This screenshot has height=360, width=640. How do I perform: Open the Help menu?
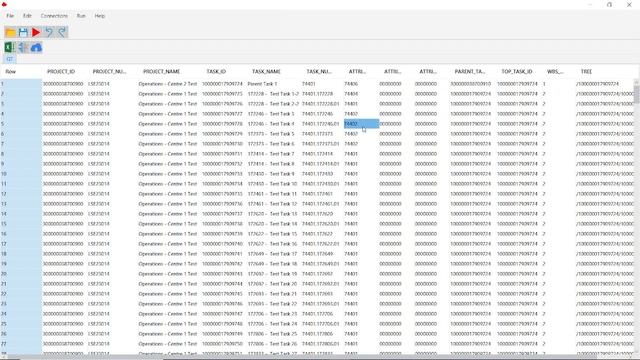click(100, 16)
